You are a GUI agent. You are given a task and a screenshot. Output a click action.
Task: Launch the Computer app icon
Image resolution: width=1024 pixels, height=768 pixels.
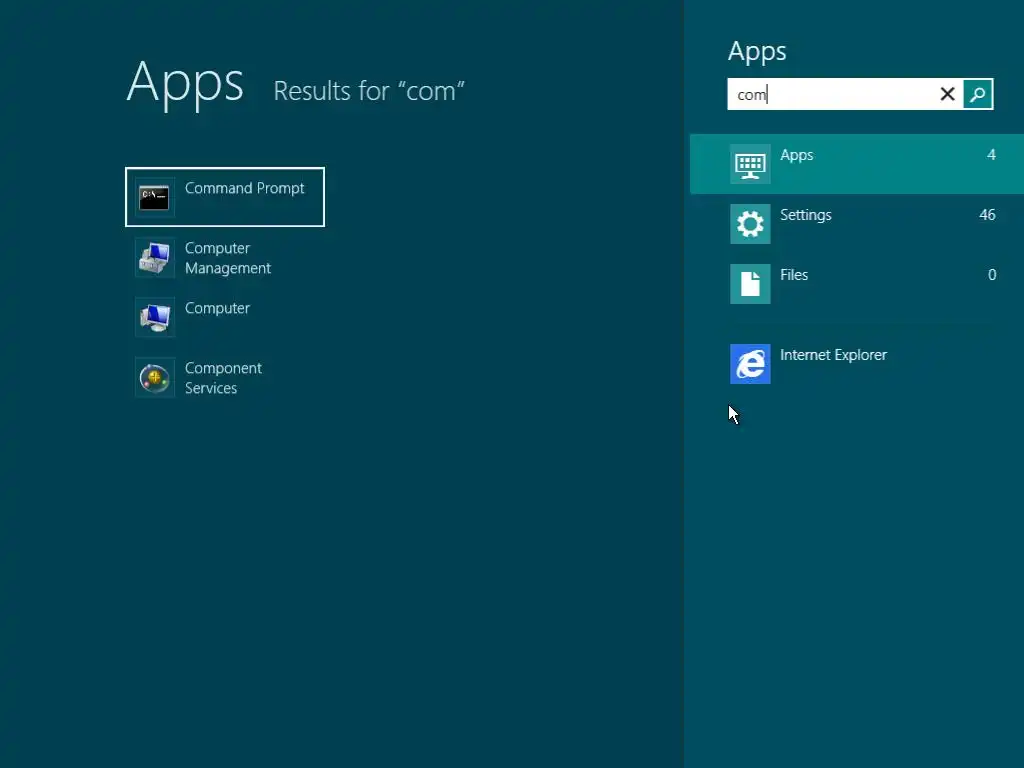click(155, 317)
